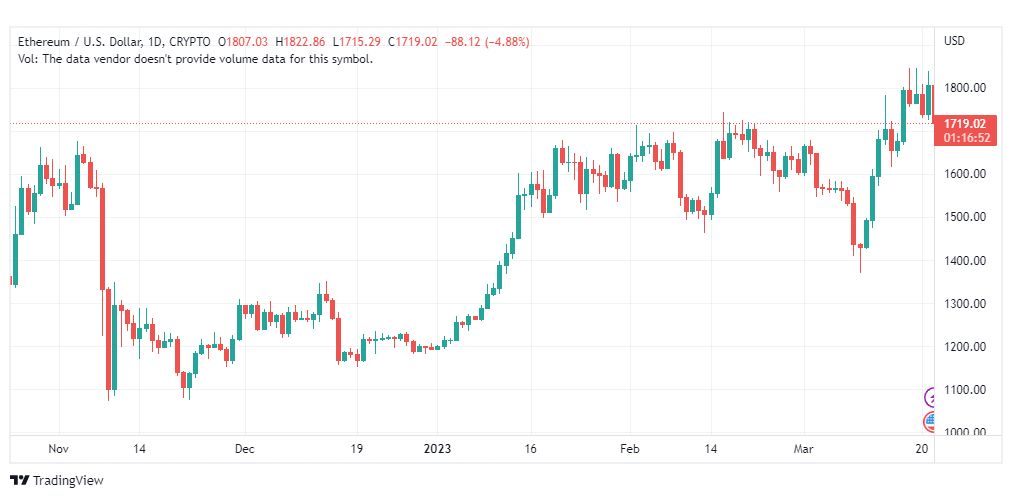Image resolution: width=1012 pixels, height=498 pixels.
Task: Open the purple lightning event marker
Action: [930, 396]
